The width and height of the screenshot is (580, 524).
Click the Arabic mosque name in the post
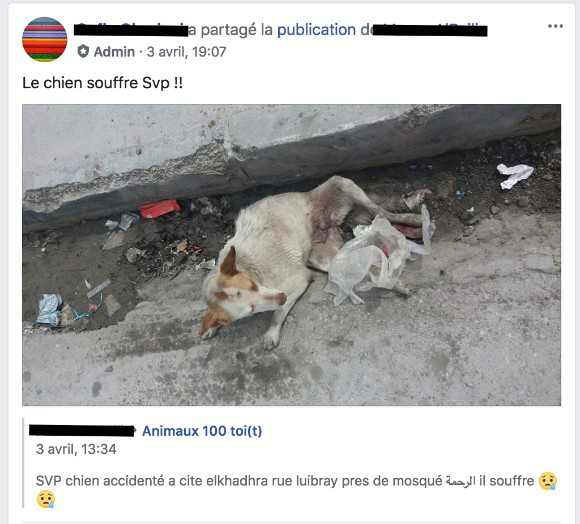pyautogui.click(x=460, y=481)
